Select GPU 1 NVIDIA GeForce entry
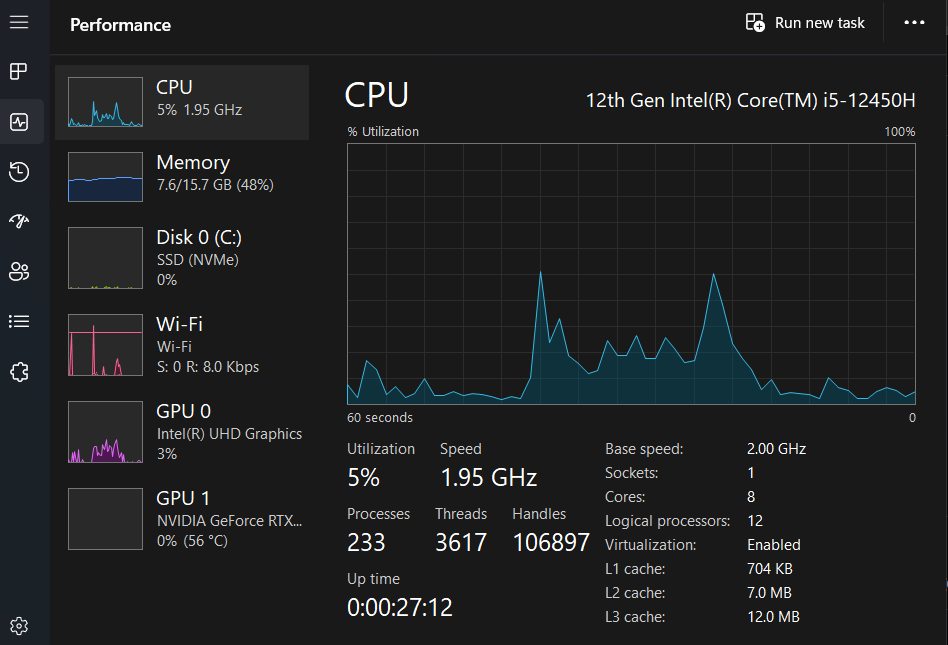This screenshot has width=948, height=645. 182,519
